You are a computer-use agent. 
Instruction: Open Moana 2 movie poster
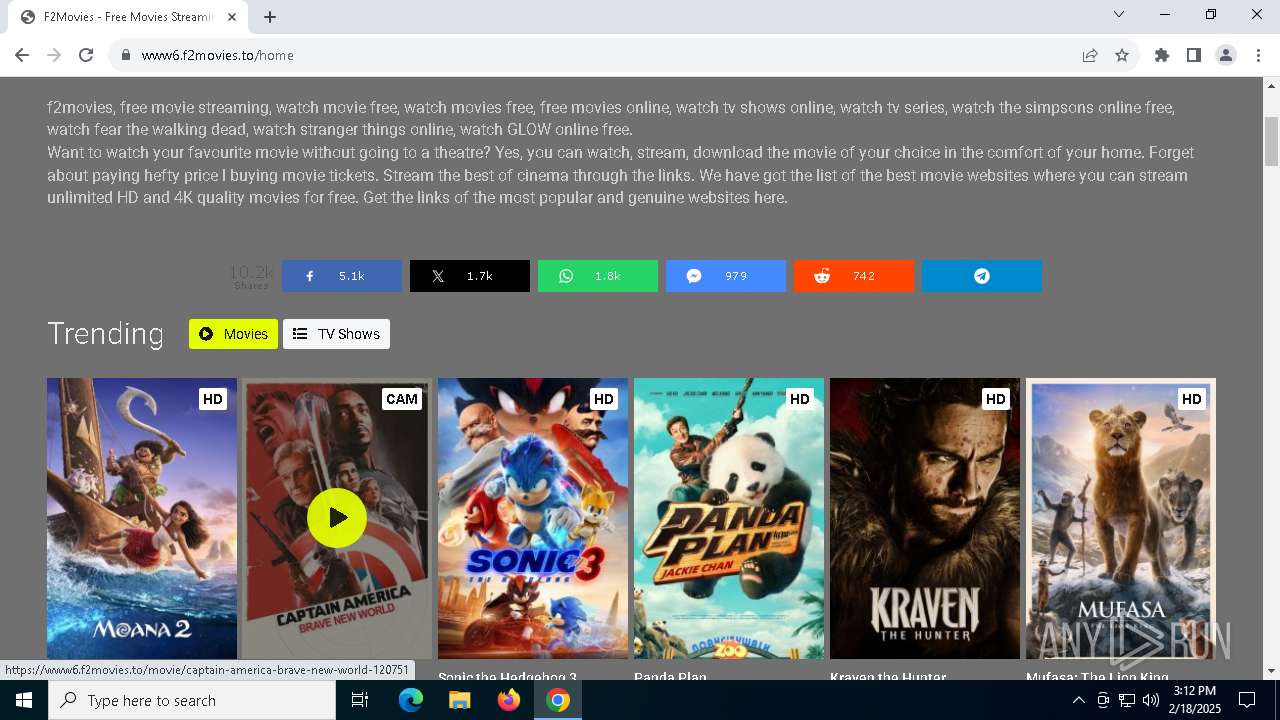click(x=142, y=518)
